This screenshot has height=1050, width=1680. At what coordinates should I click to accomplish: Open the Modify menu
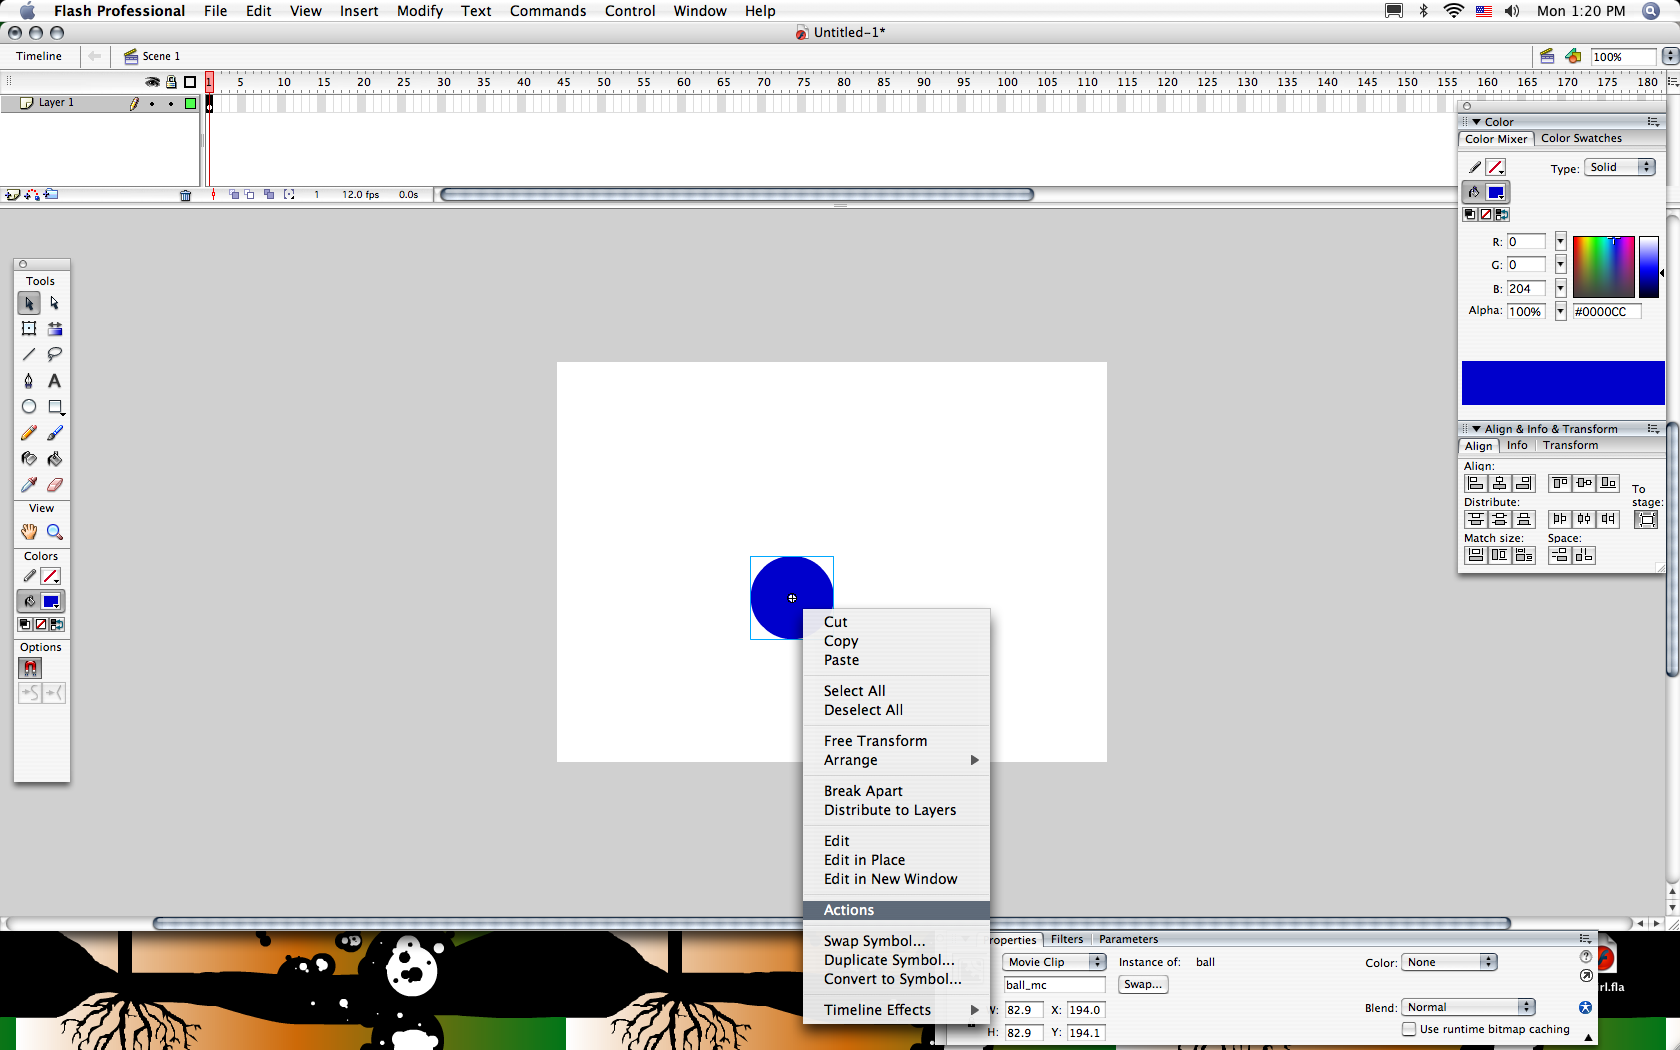(419, 11)
